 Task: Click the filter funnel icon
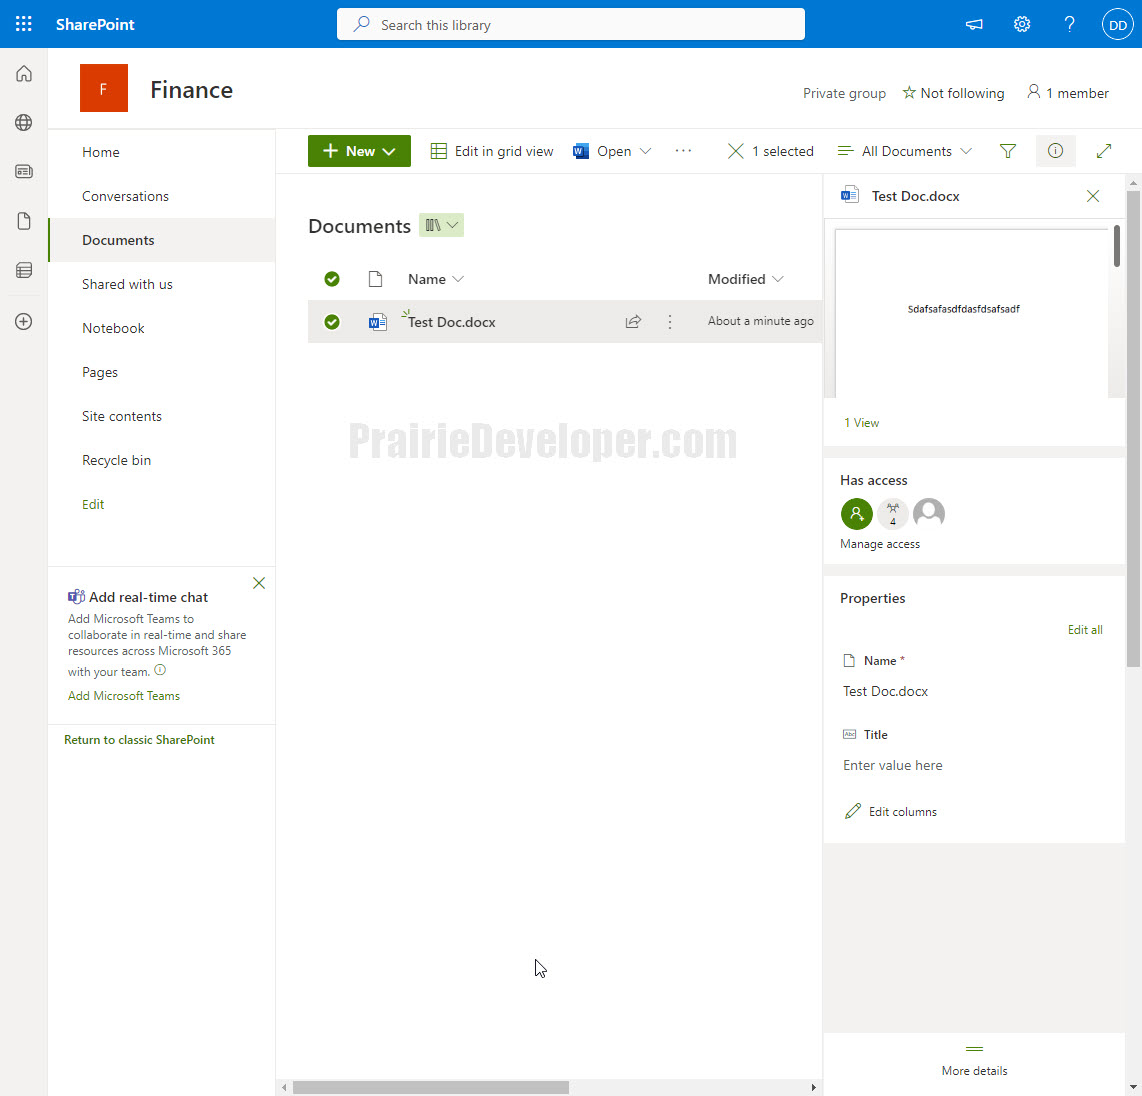pyautogui.click(x=1007, y=151)
